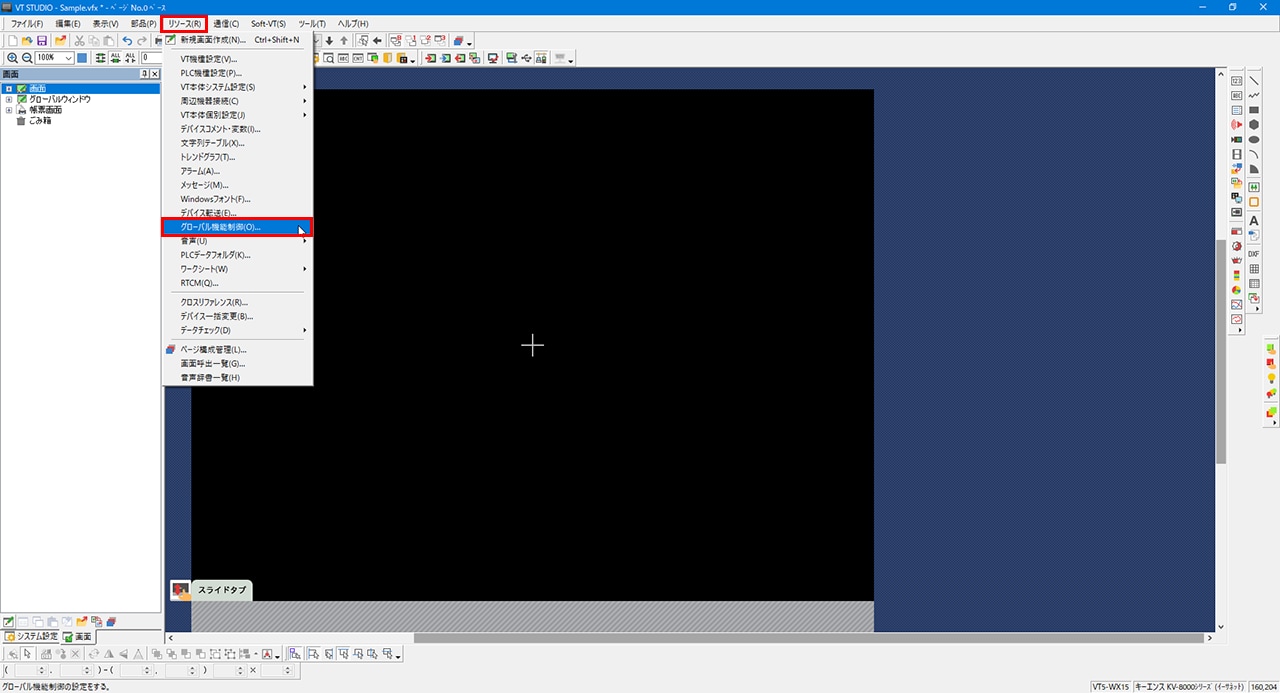1280x693 pixels.
Task: Select the text 'A' drawing tool
Action: (x=1254, y=221)
